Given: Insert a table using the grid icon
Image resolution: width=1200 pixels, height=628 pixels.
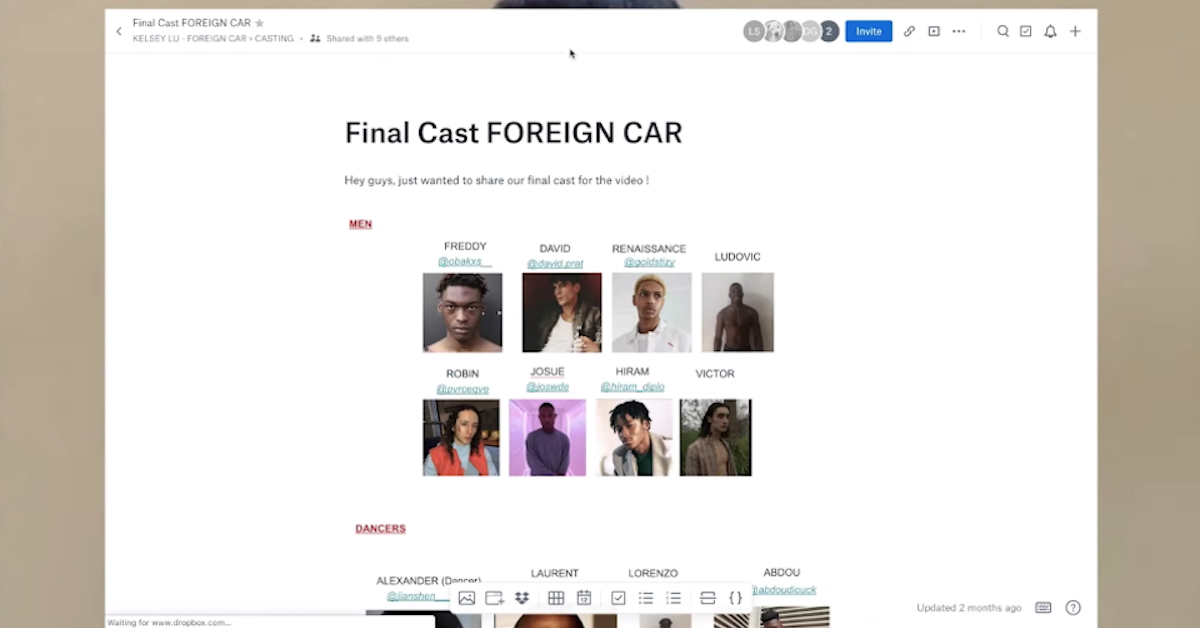Looking at the screenshot, I should [x=556, y=598].
